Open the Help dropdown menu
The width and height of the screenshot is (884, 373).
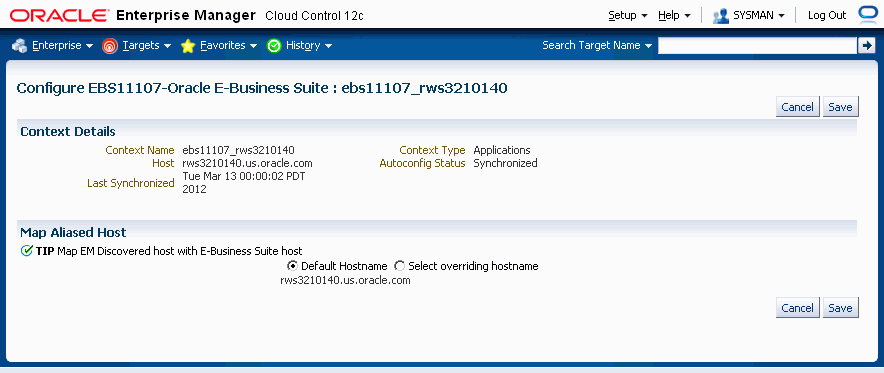pyautogui.click(x=674, y=16)
